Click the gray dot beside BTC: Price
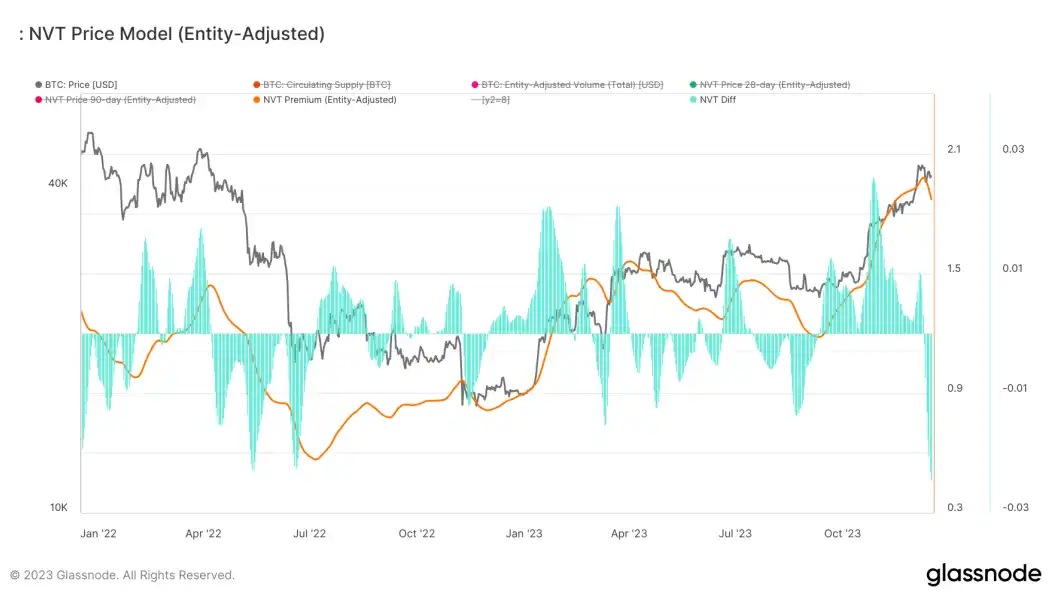The width and height of the screenshot is (1057, 592). point(39,85)
